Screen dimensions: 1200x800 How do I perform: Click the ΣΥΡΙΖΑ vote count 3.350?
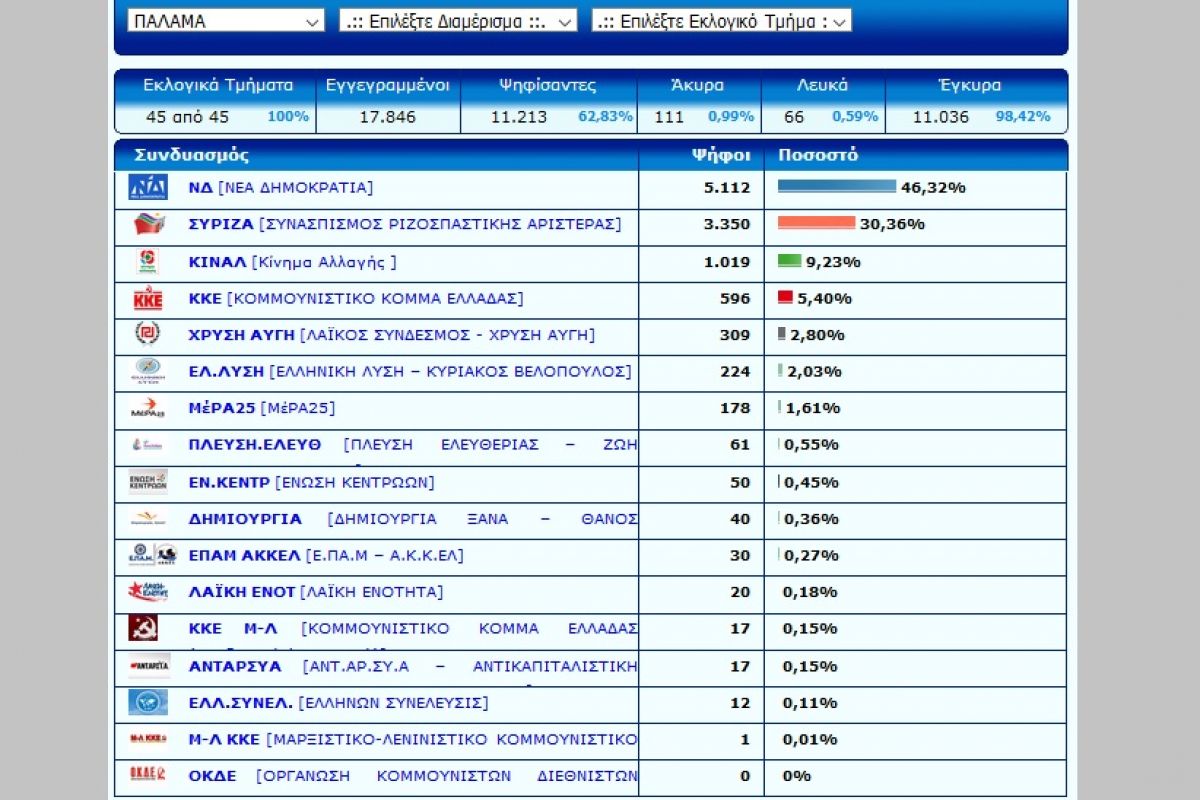point(727,224)
